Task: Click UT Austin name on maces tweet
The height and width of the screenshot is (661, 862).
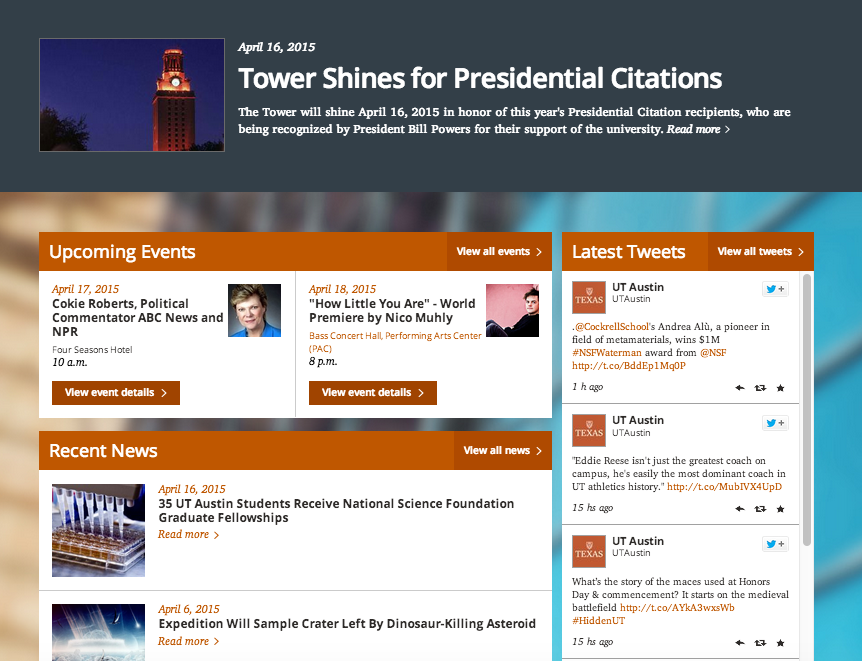Action: coord(638,541)
